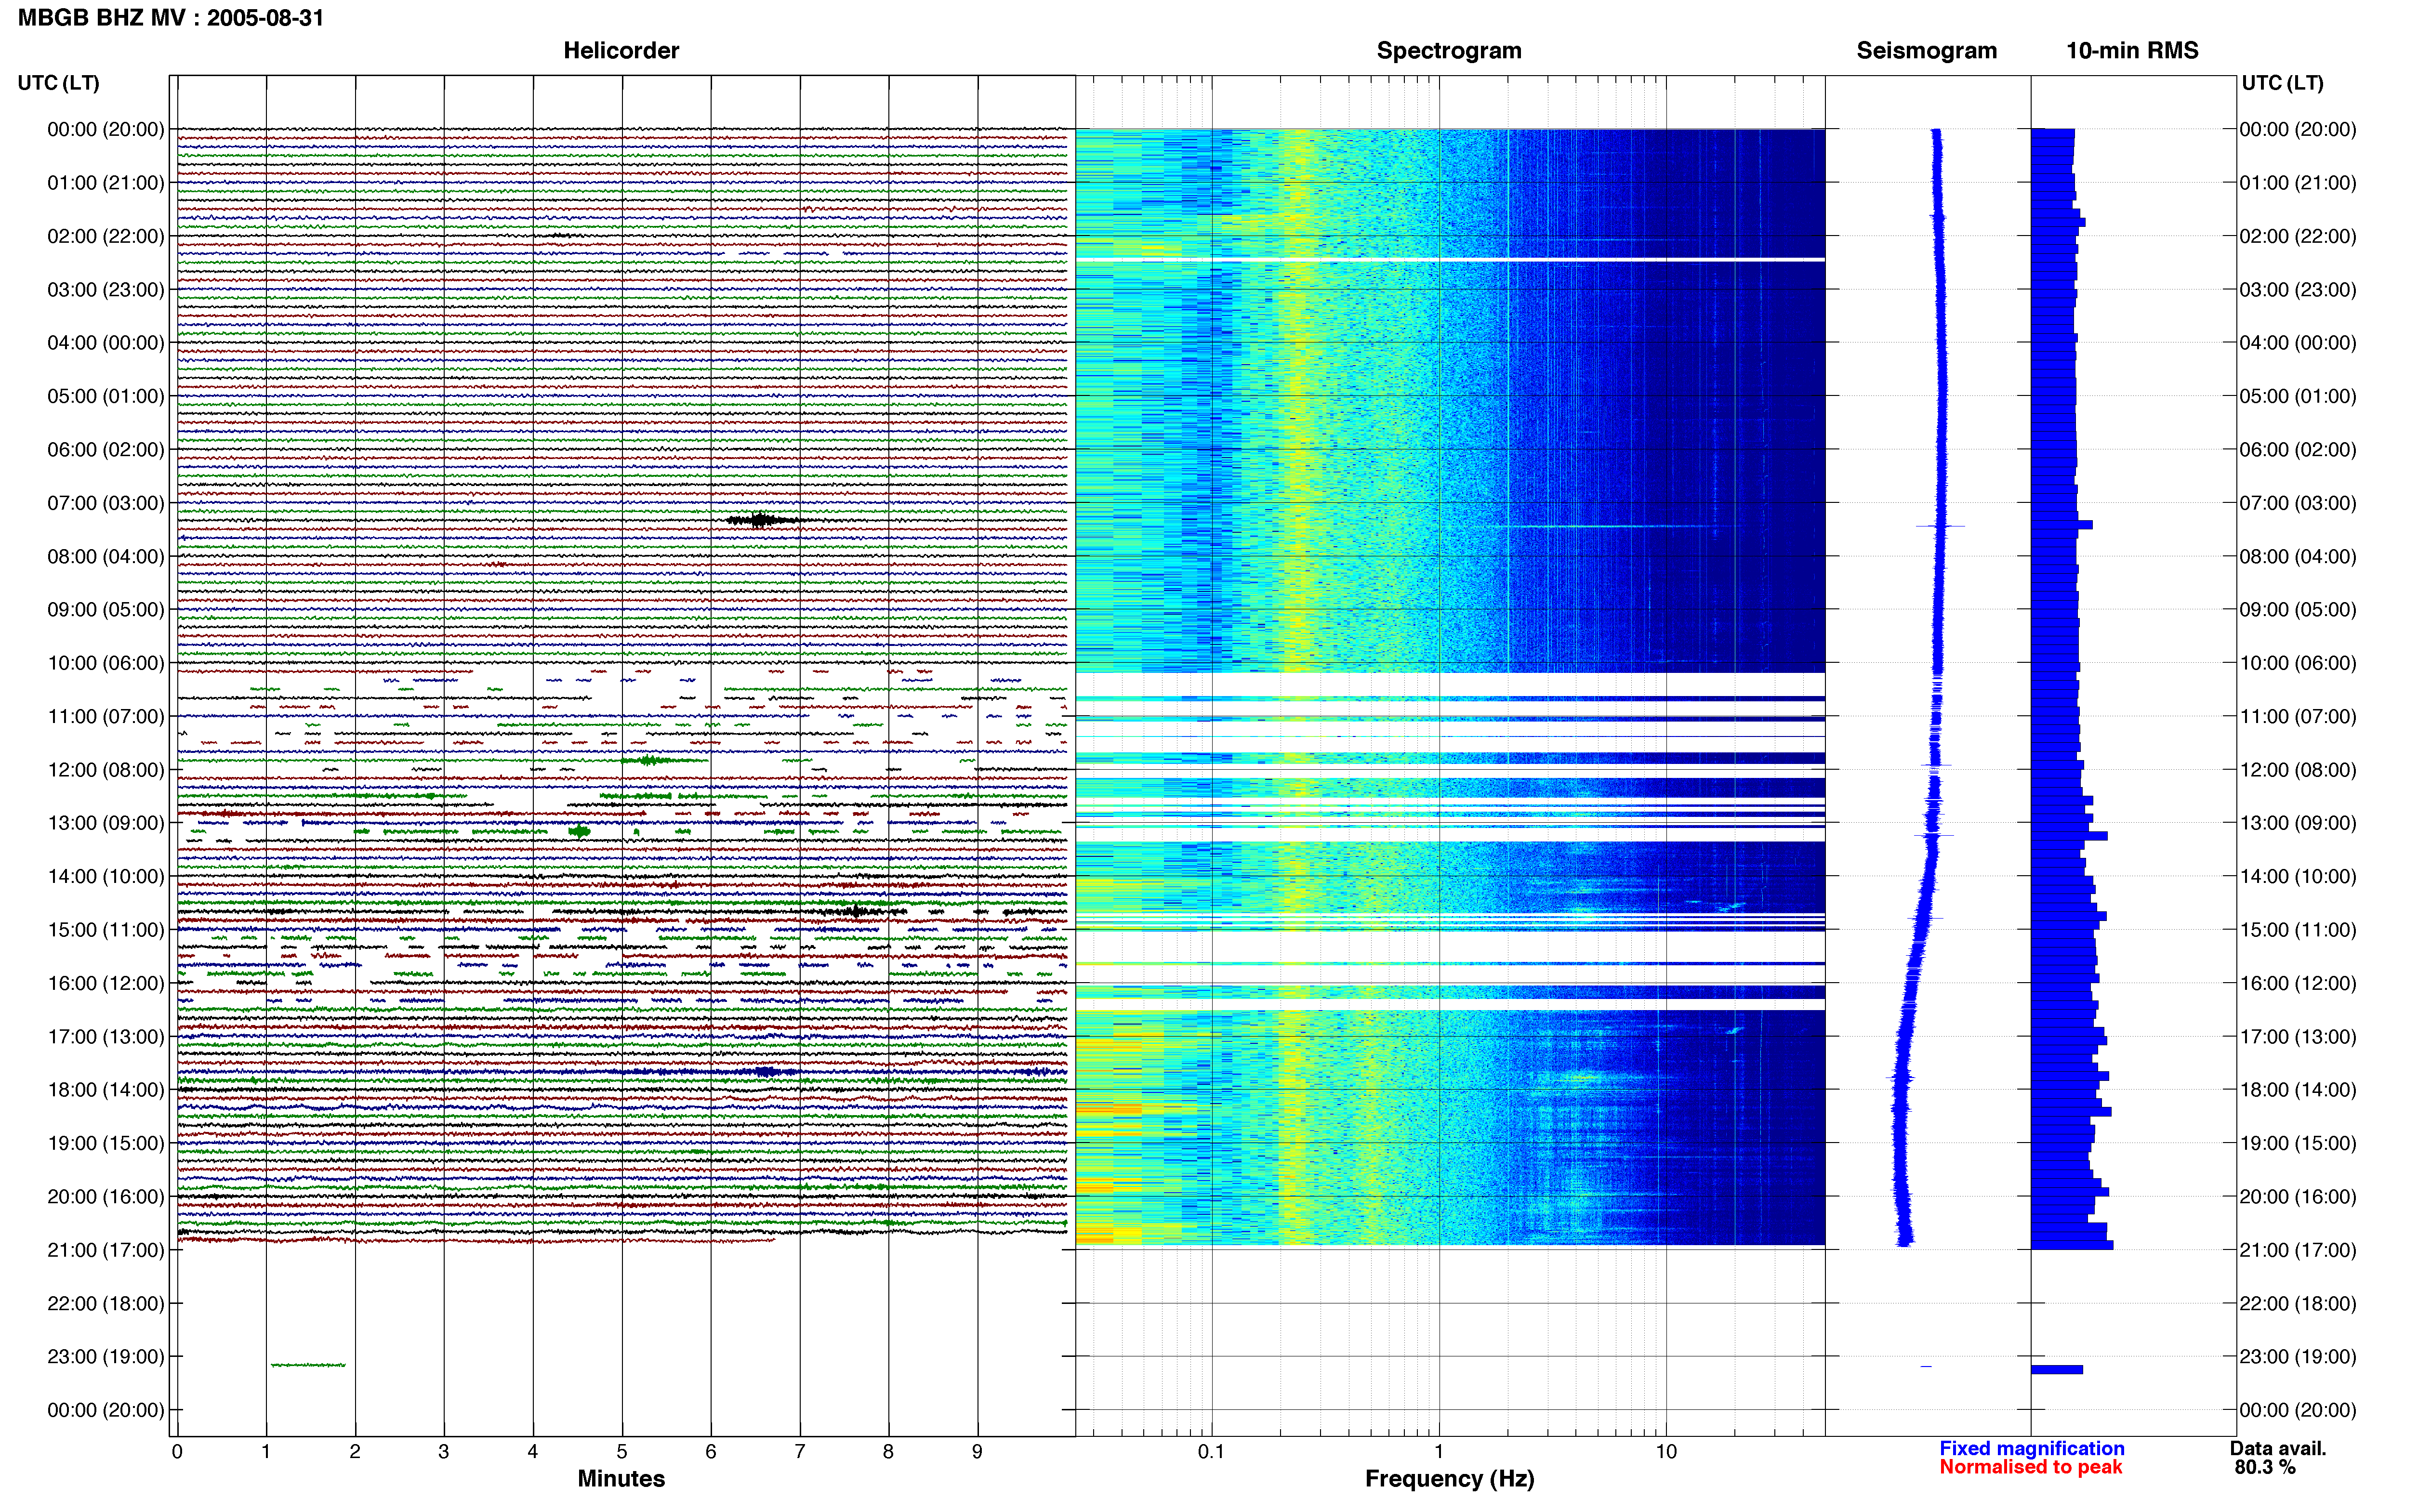This screenshot has height=1512, width=2418.
Task: Click the left '04:00 (00:00)' time label
Action: click(106, 343)
